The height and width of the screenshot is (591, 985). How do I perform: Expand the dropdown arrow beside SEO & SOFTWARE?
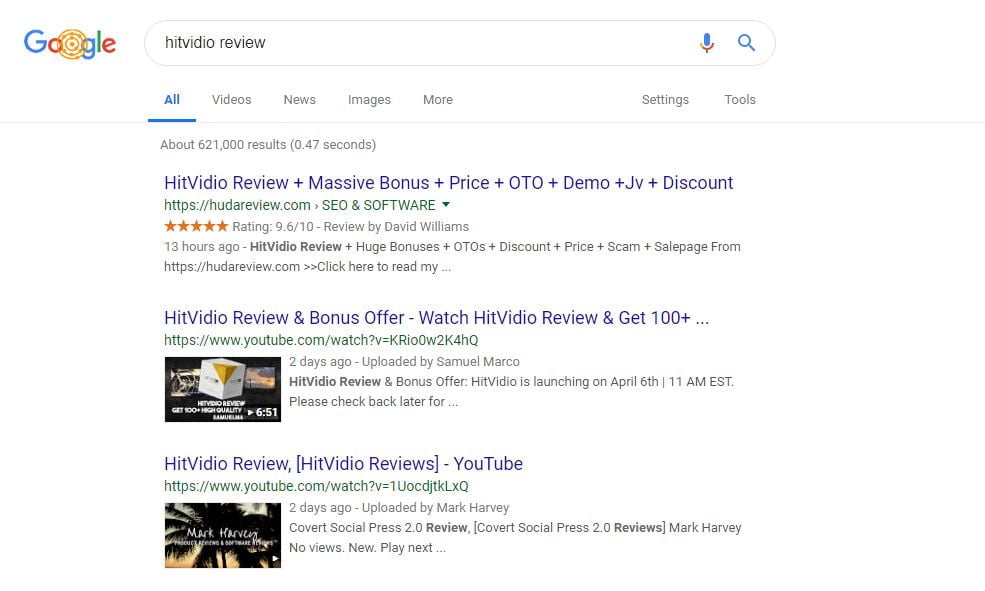pyautogui.click(x=446, y=204)
